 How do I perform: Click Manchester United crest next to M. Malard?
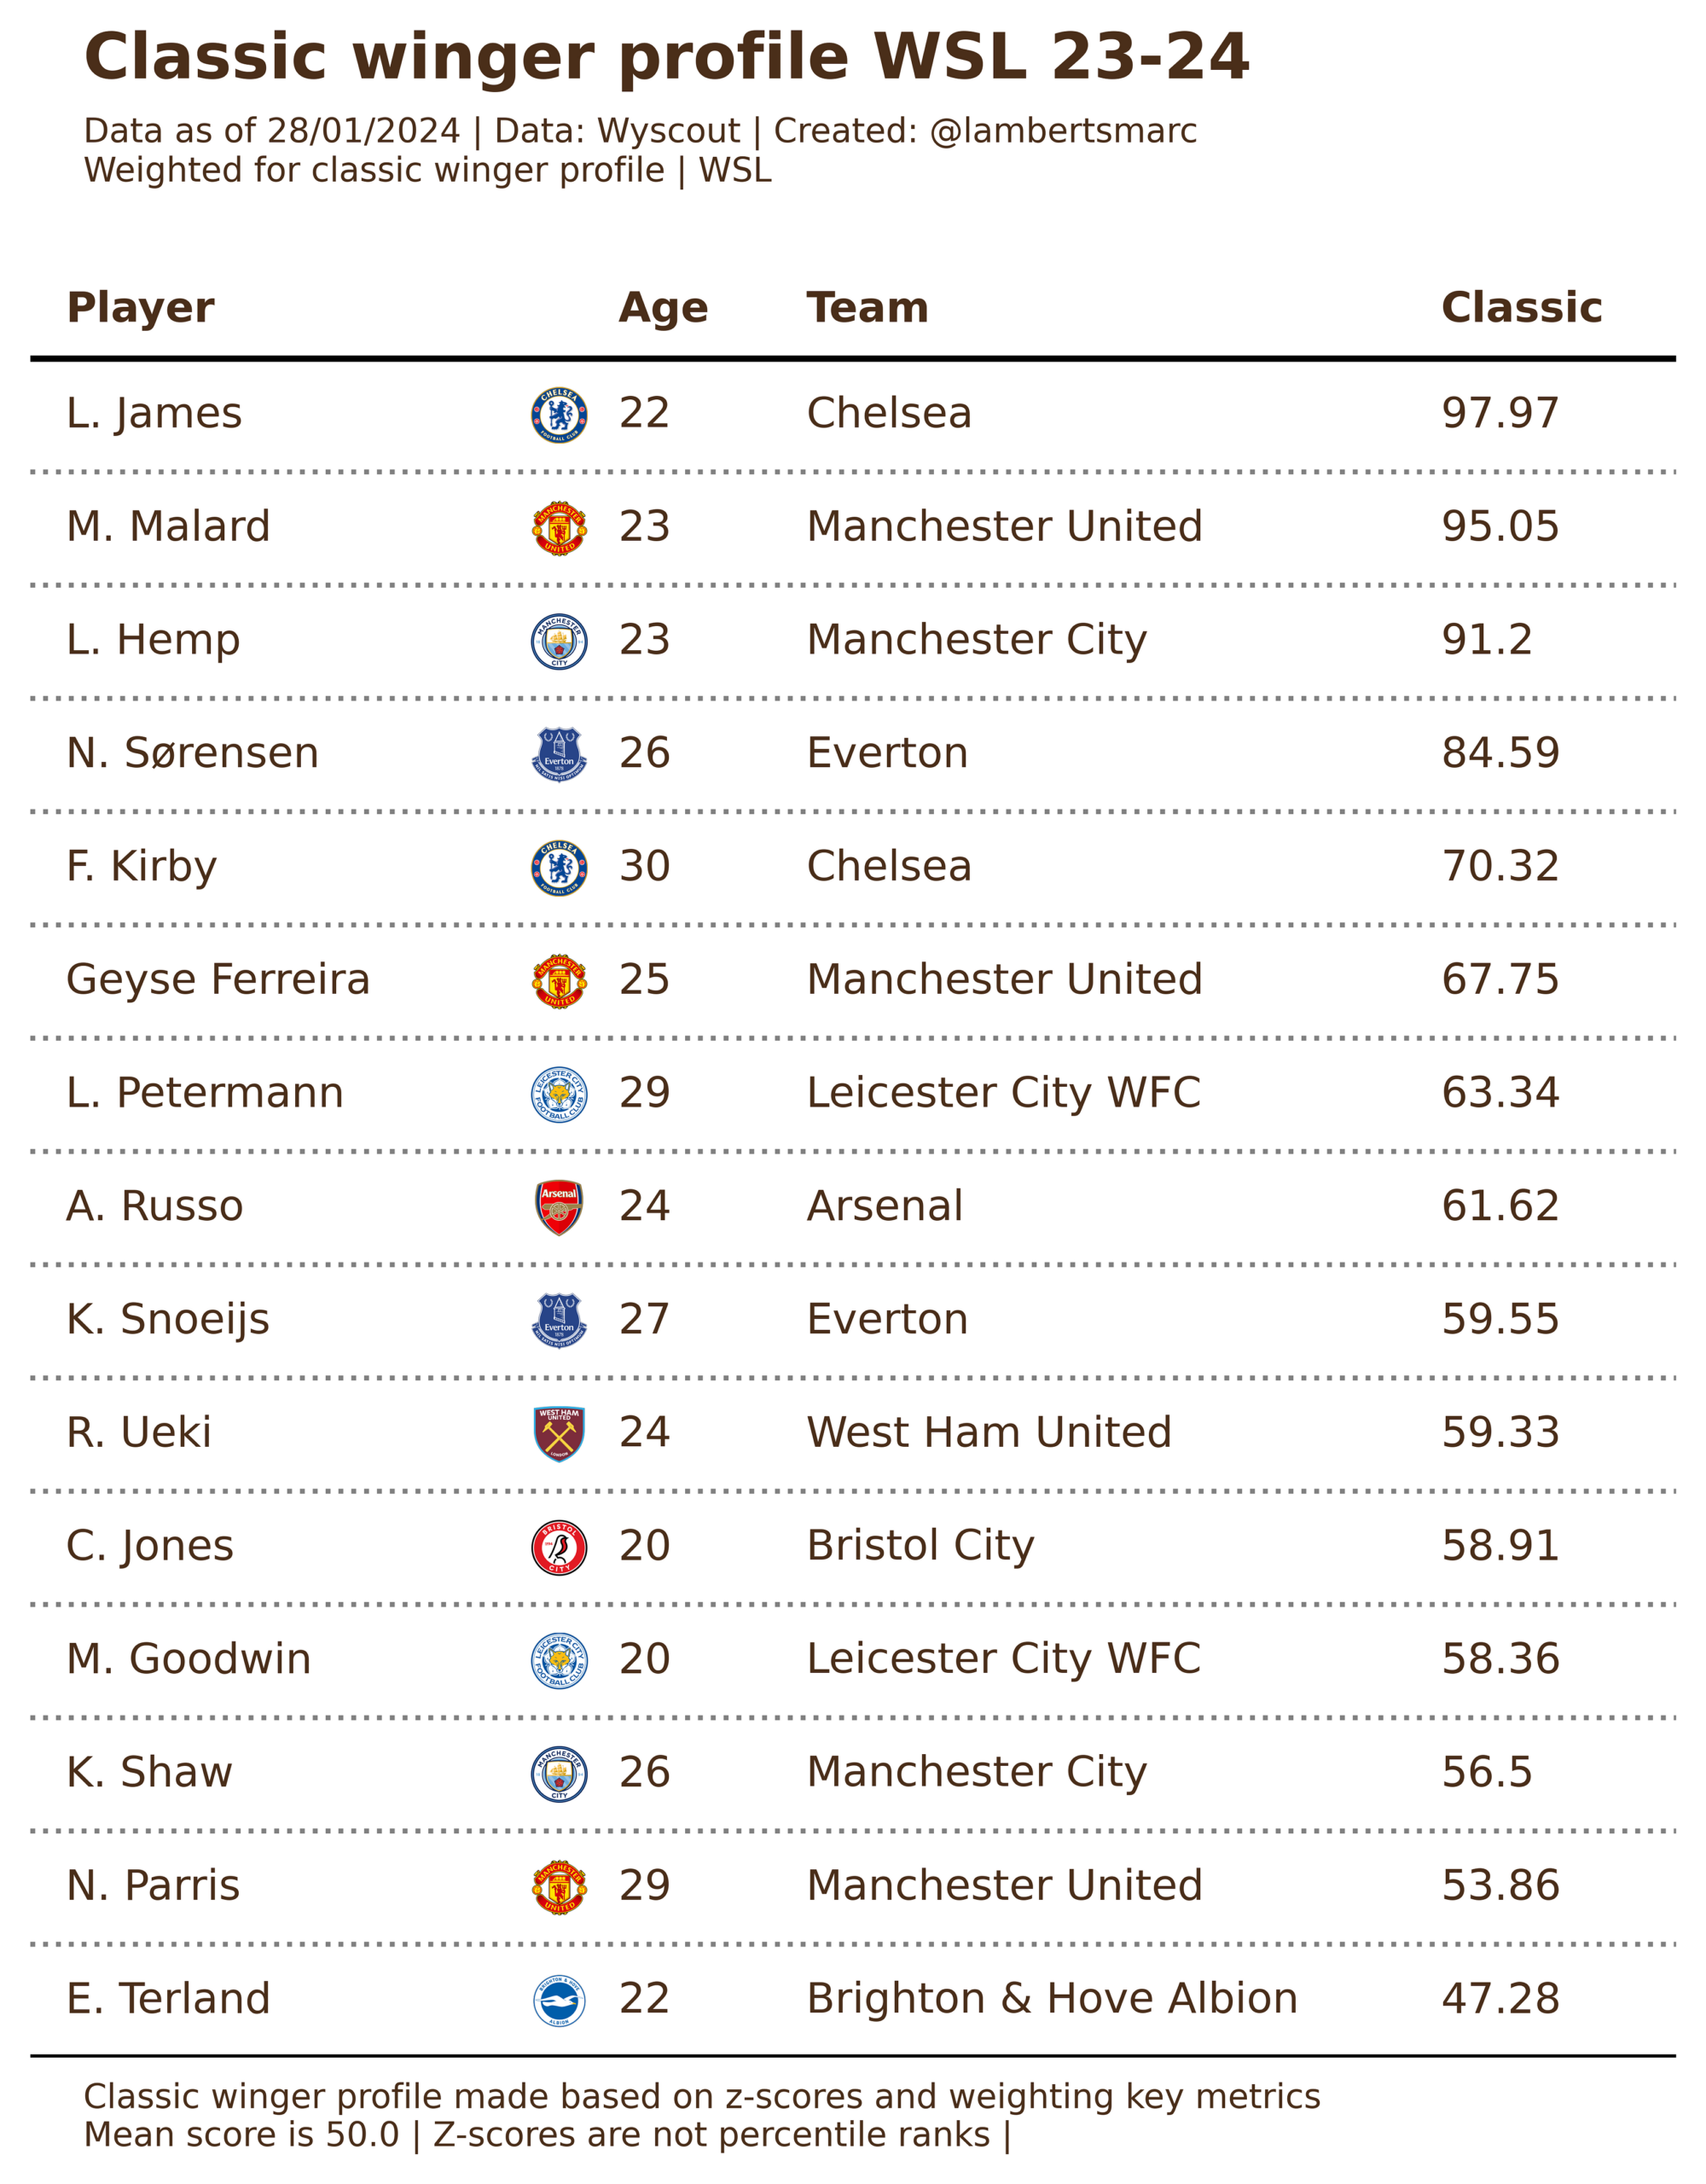pyautogui.click(x=559, y=528)
